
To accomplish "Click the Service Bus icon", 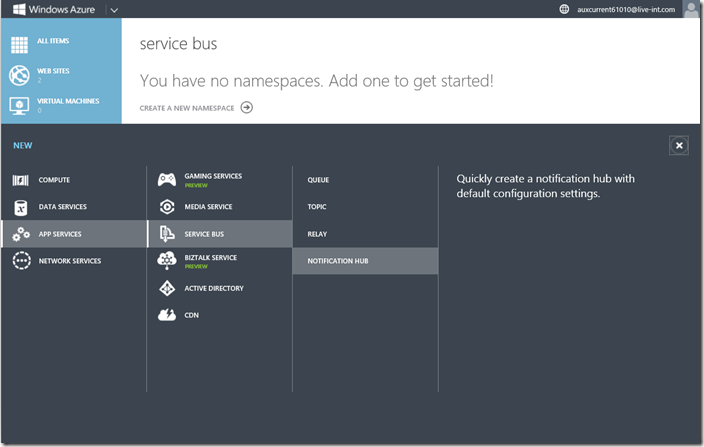I will pyautogui.click(x=167, y=234).
